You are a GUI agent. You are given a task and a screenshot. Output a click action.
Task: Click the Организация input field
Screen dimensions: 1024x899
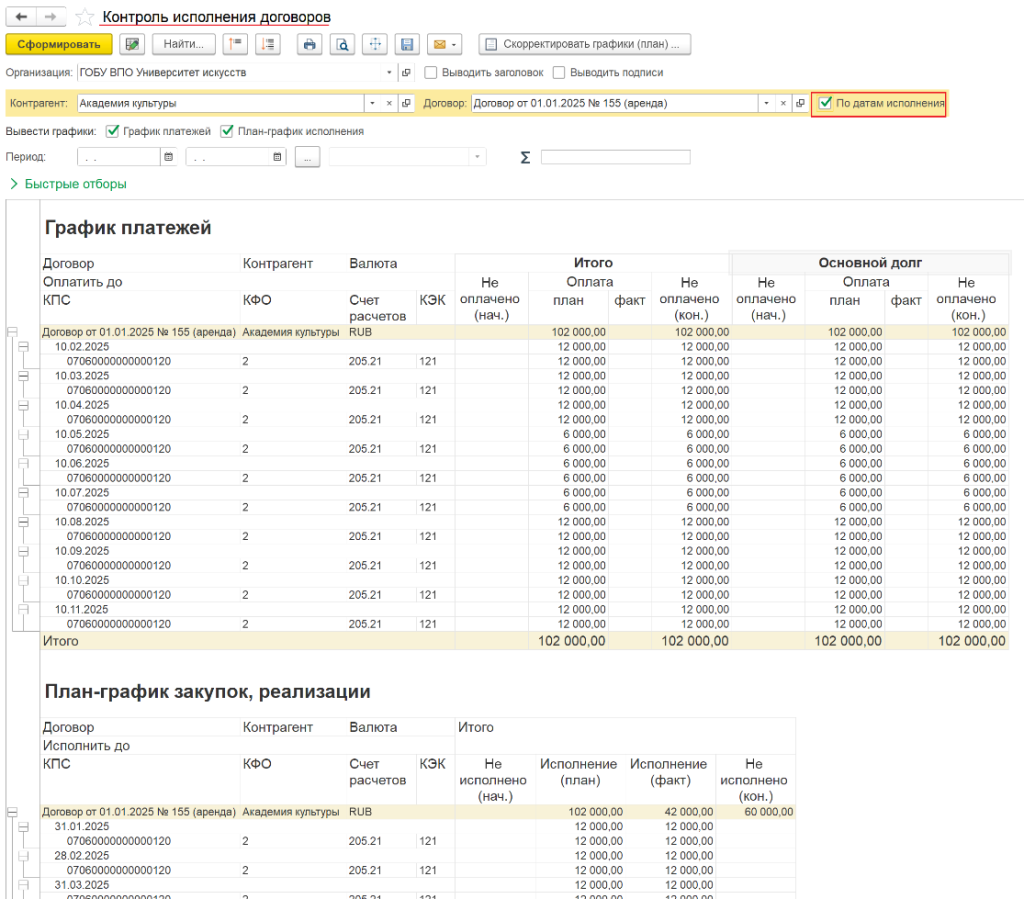click(x=229, y=72)
